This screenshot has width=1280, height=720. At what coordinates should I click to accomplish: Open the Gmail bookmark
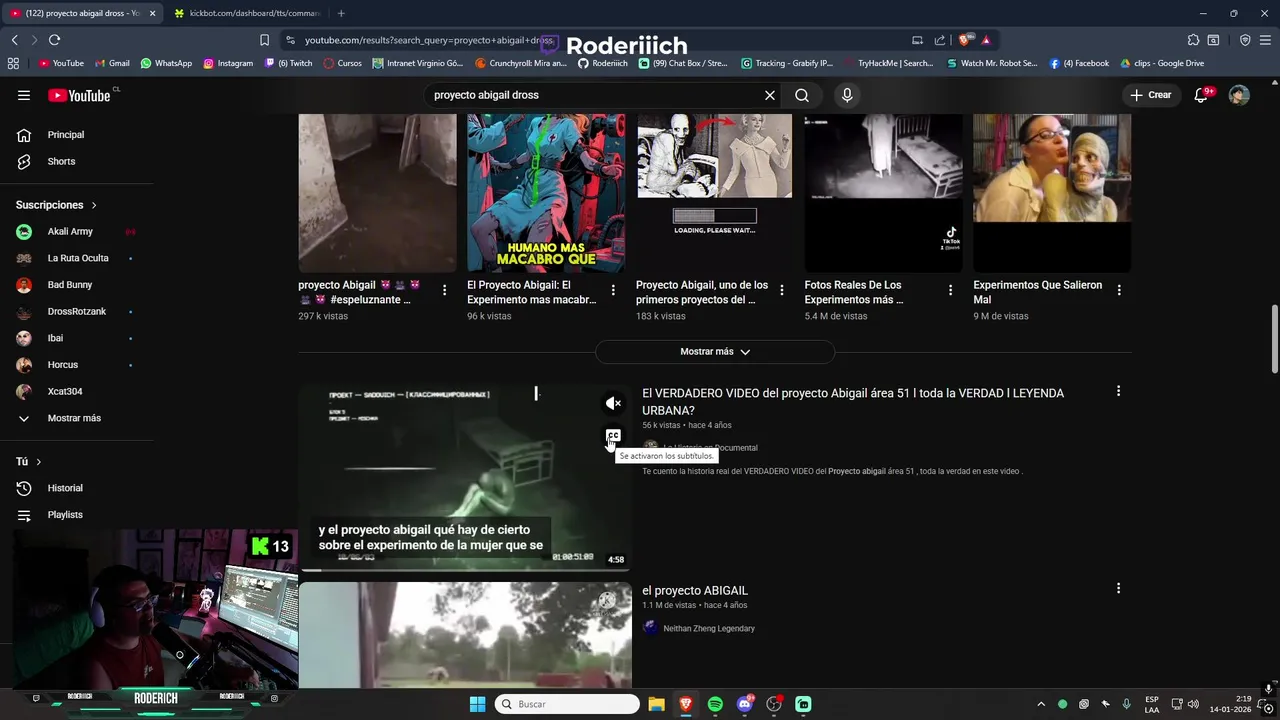[112, 63]
